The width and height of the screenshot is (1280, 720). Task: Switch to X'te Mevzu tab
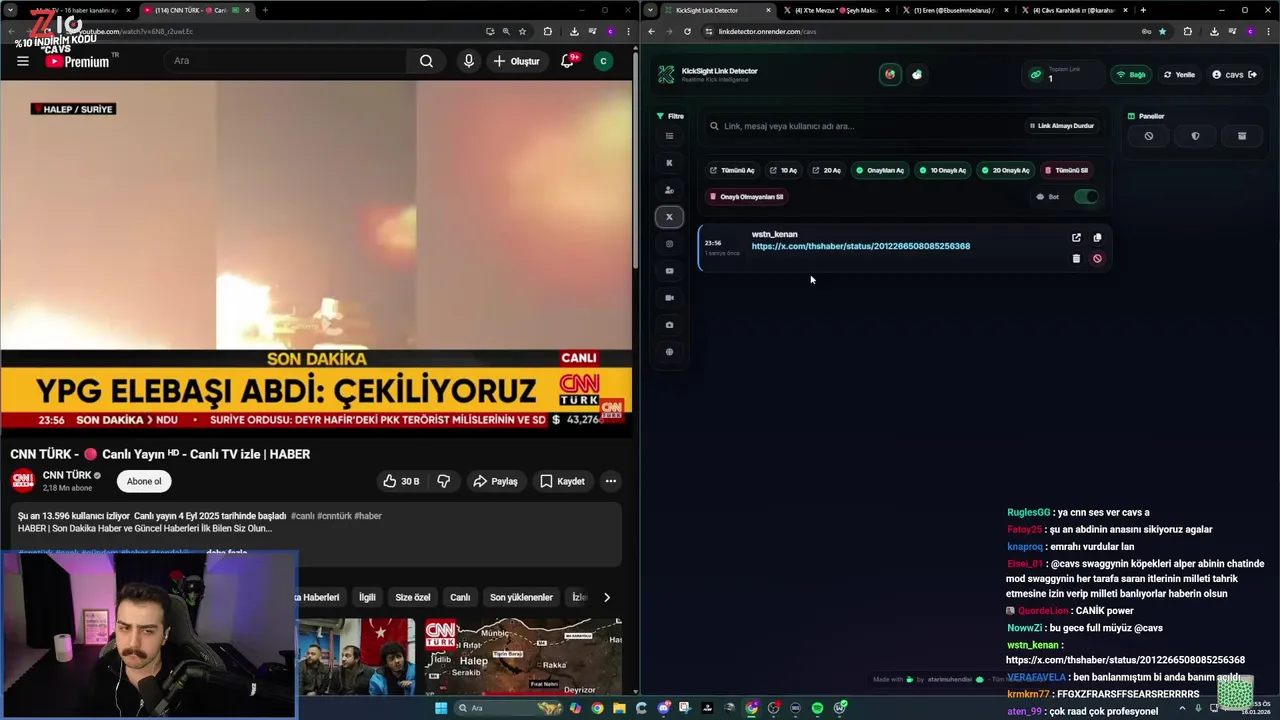pyautogui.click(x=837, y=10)
